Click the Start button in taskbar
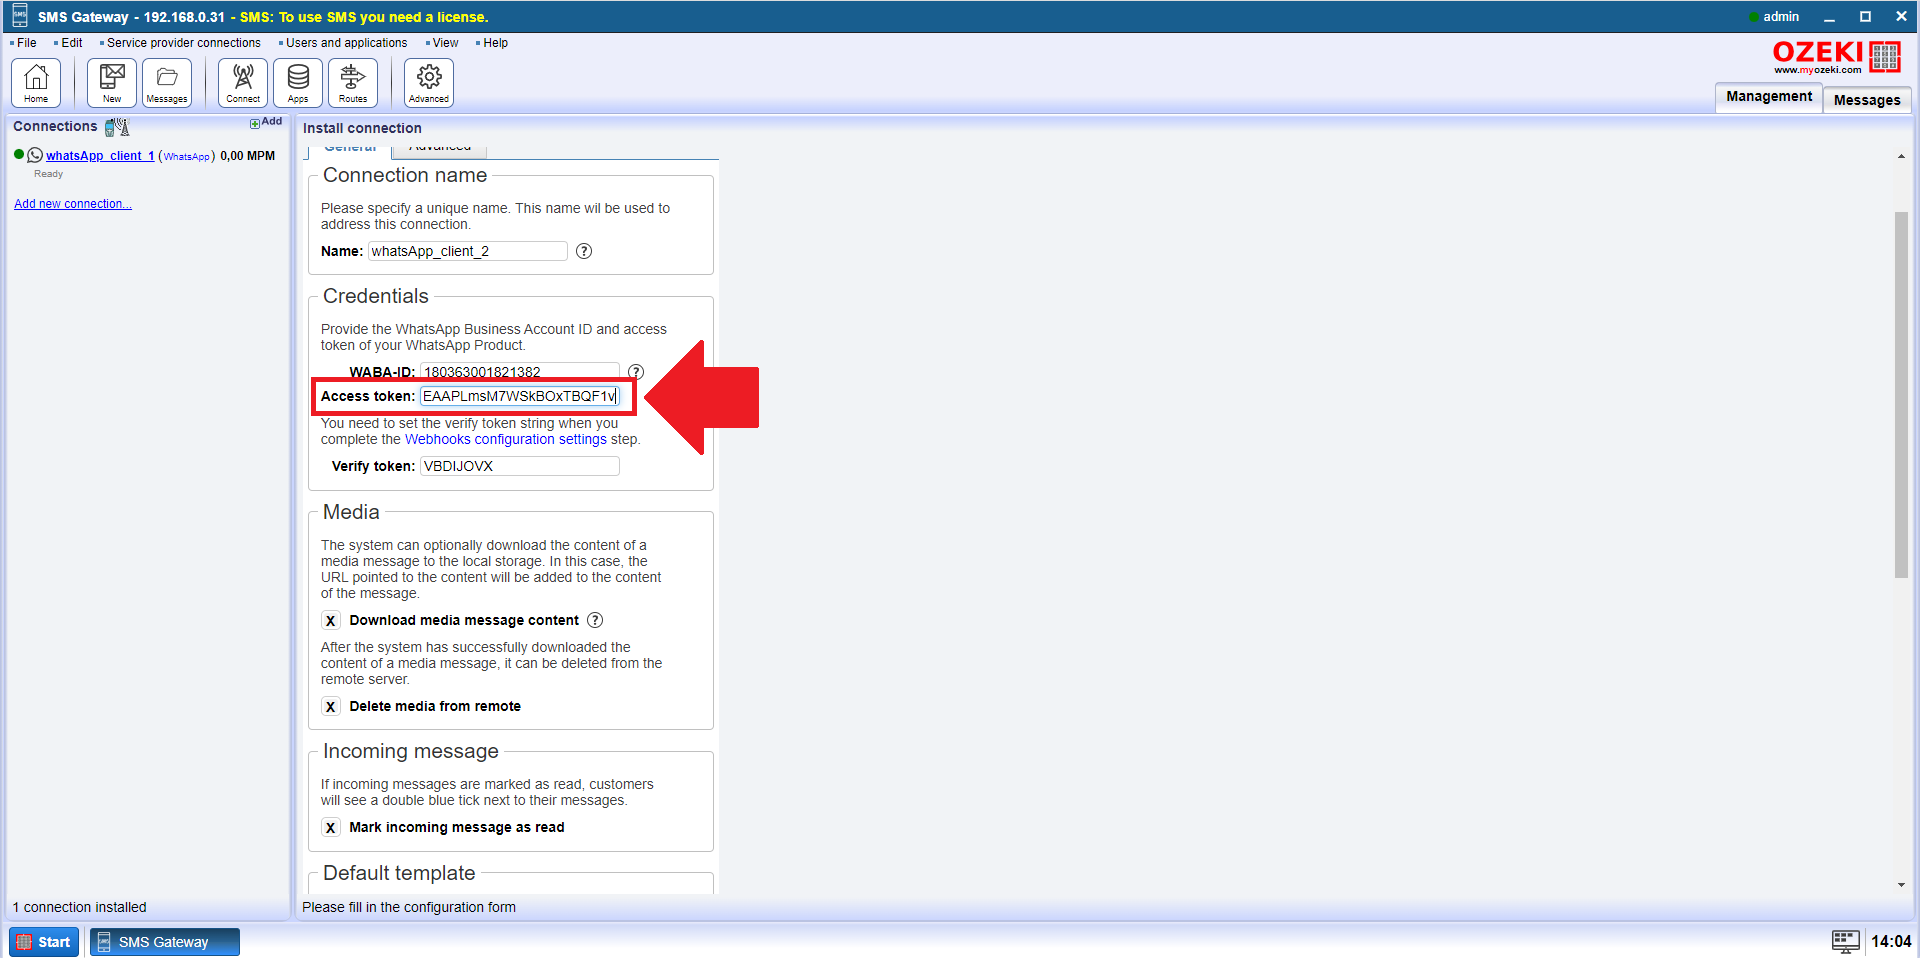This screenshot has height=958, width=1920. point(44,942)
